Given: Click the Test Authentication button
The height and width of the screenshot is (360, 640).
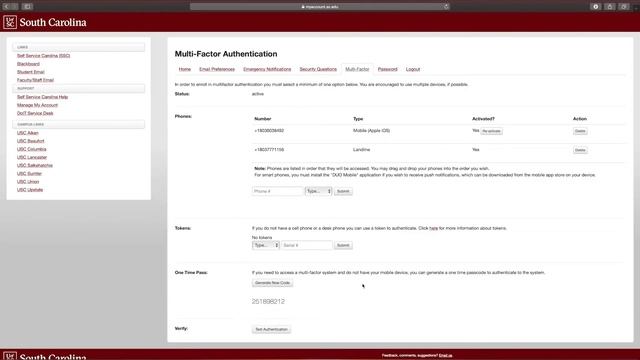Looking at the screenshot, I should pos(271,329).
